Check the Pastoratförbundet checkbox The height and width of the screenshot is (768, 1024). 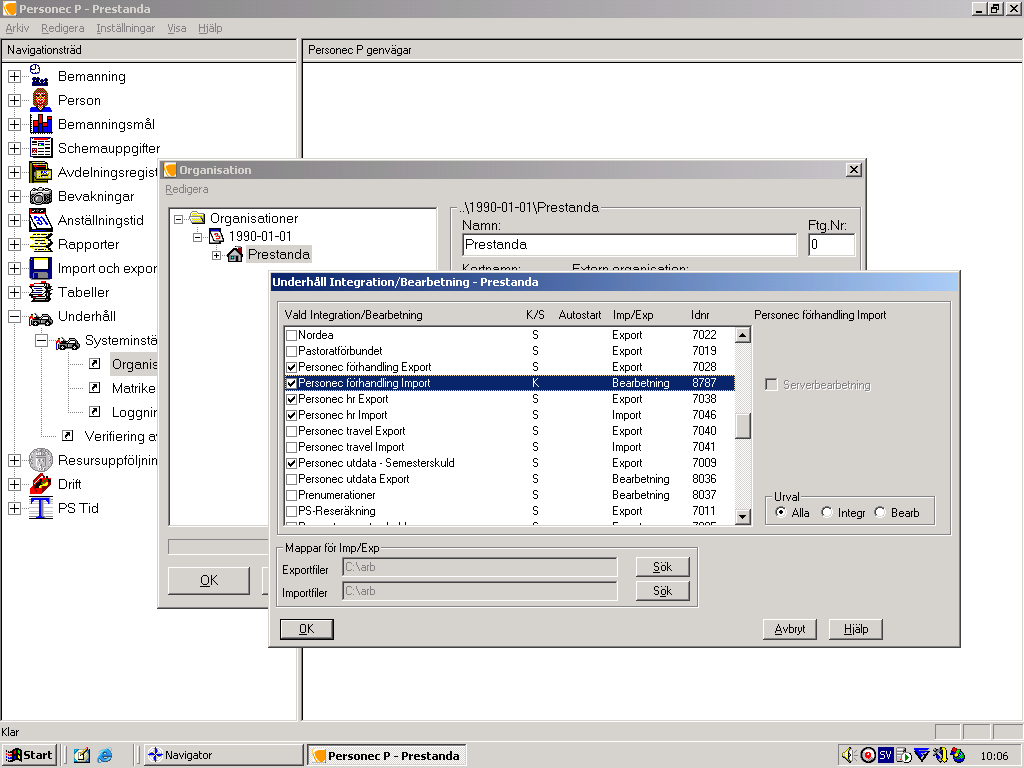(x=291, y=351)
